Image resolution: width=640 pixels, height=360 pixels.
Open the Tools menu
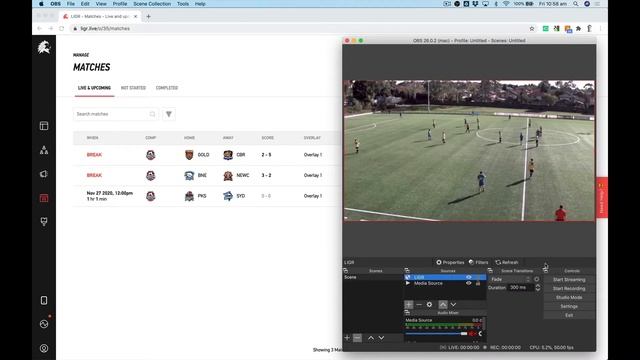(183, 4)
